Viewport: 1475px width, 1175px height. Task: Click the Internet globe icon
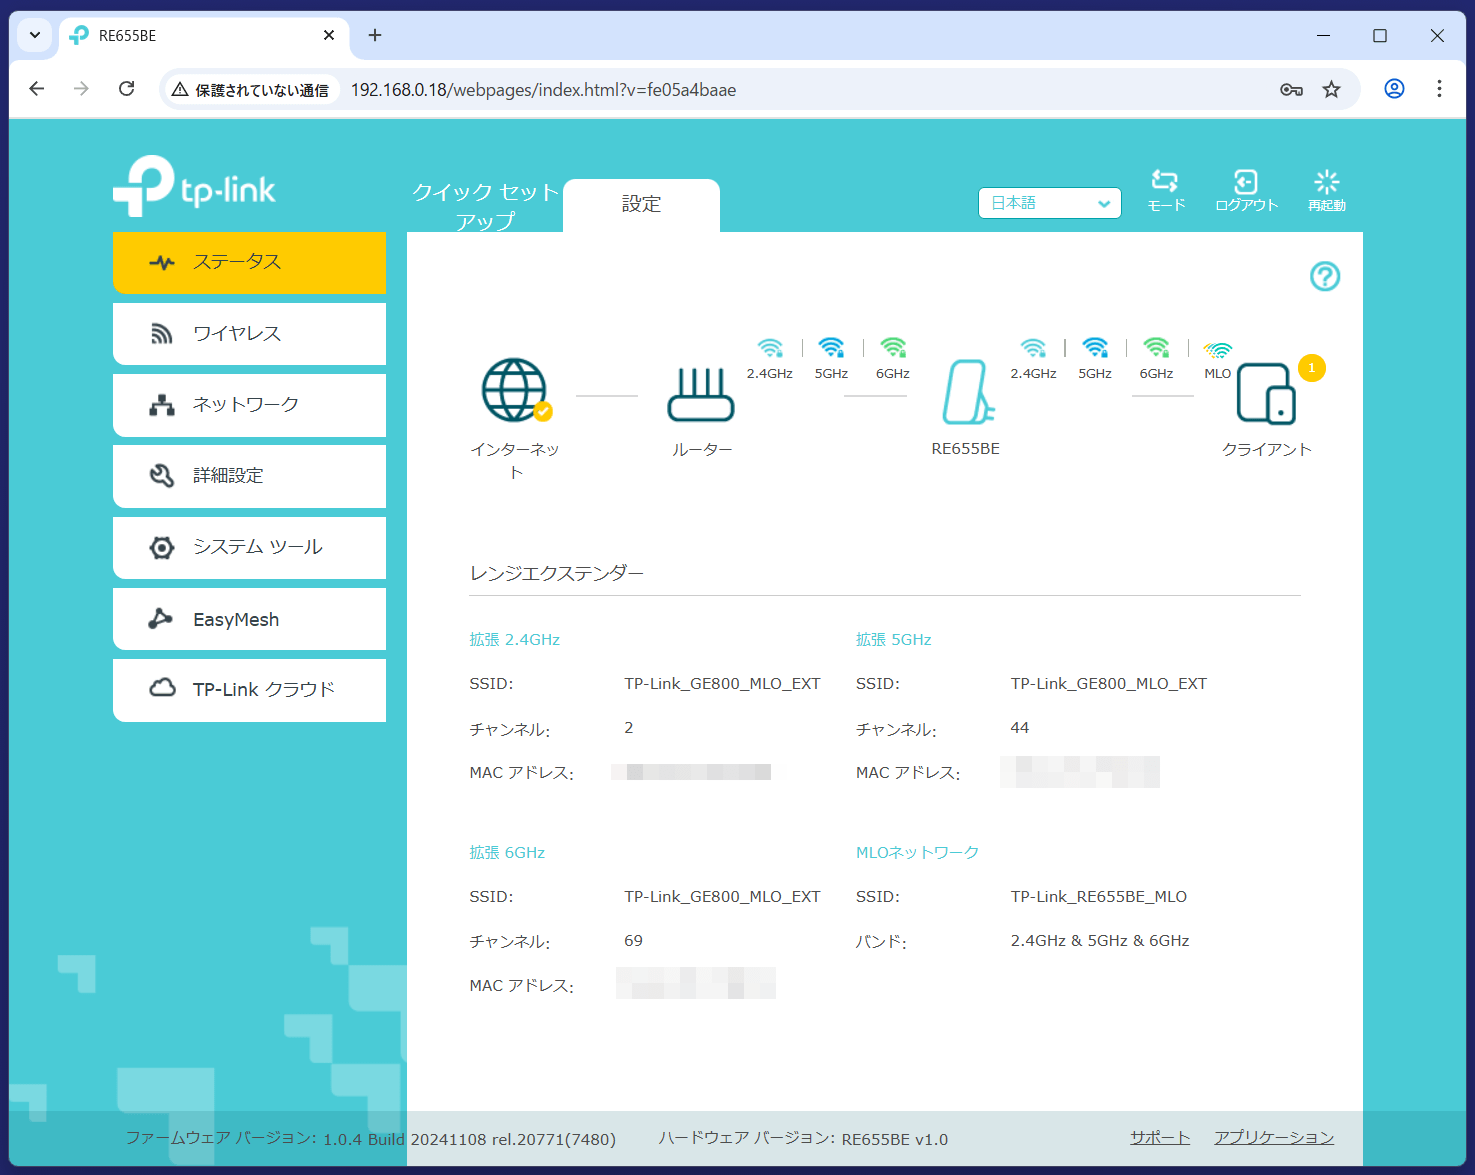[x=515, y=390]
